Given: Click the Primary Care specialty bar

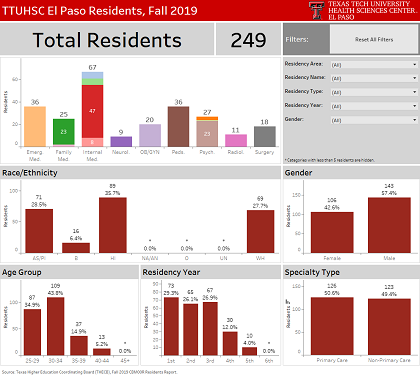Looking at the screenshot, I should pyautogui.click(x=332, y=326).
